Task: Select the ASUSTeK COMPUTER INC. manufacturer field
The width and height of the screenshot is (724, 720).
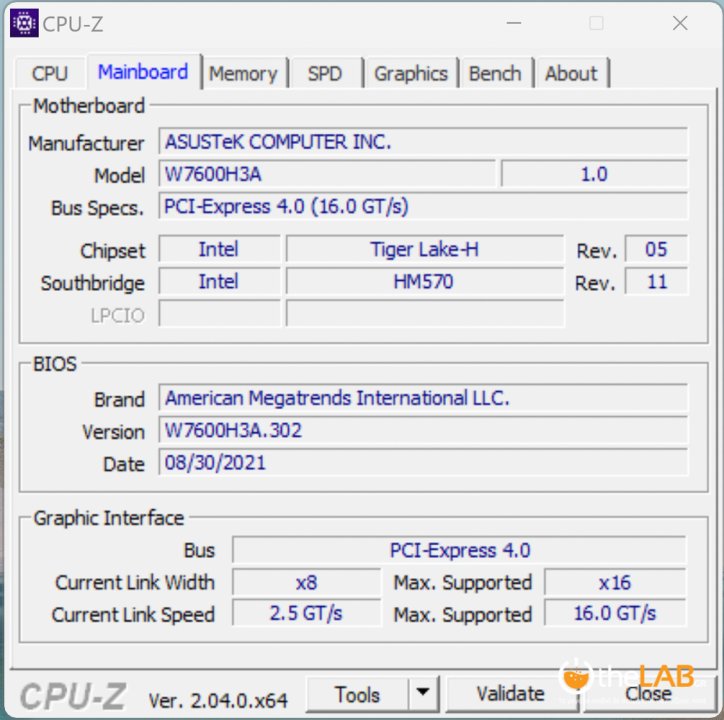Action: tap(423, 142)
